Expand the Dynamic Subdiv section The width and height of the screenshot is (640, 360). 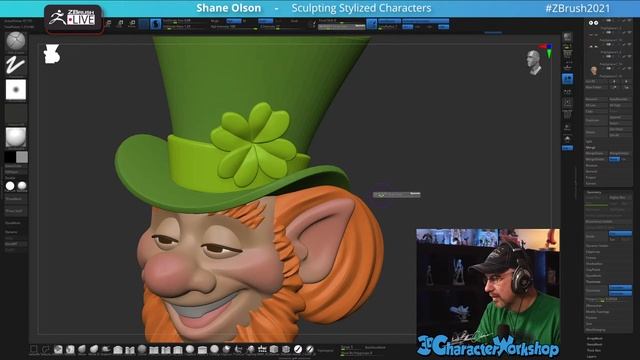click(x=598, y=246)
